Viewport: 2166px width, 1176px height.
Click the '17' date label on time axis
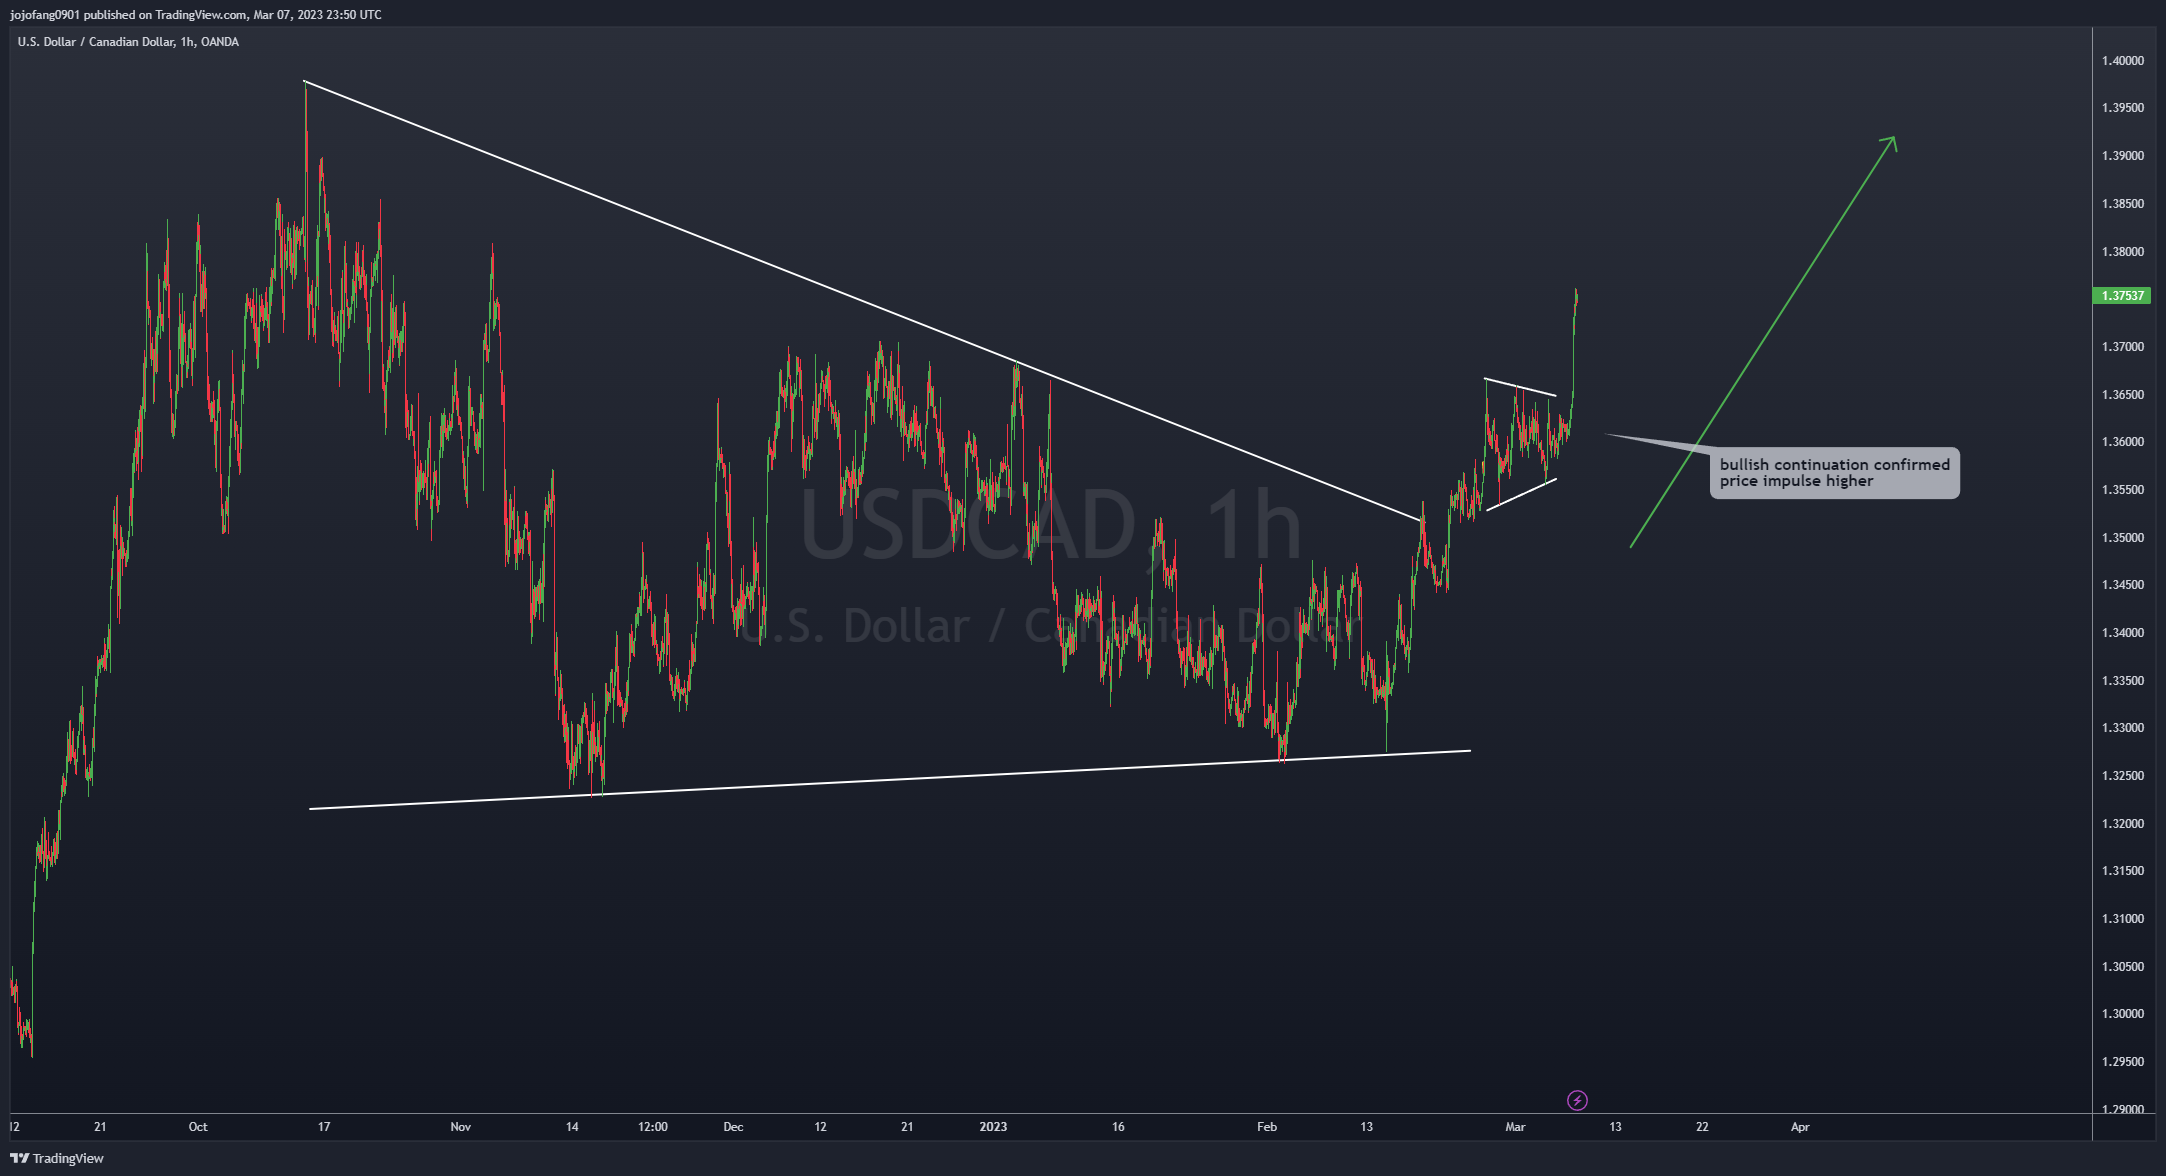click(x=324, y=1127)
